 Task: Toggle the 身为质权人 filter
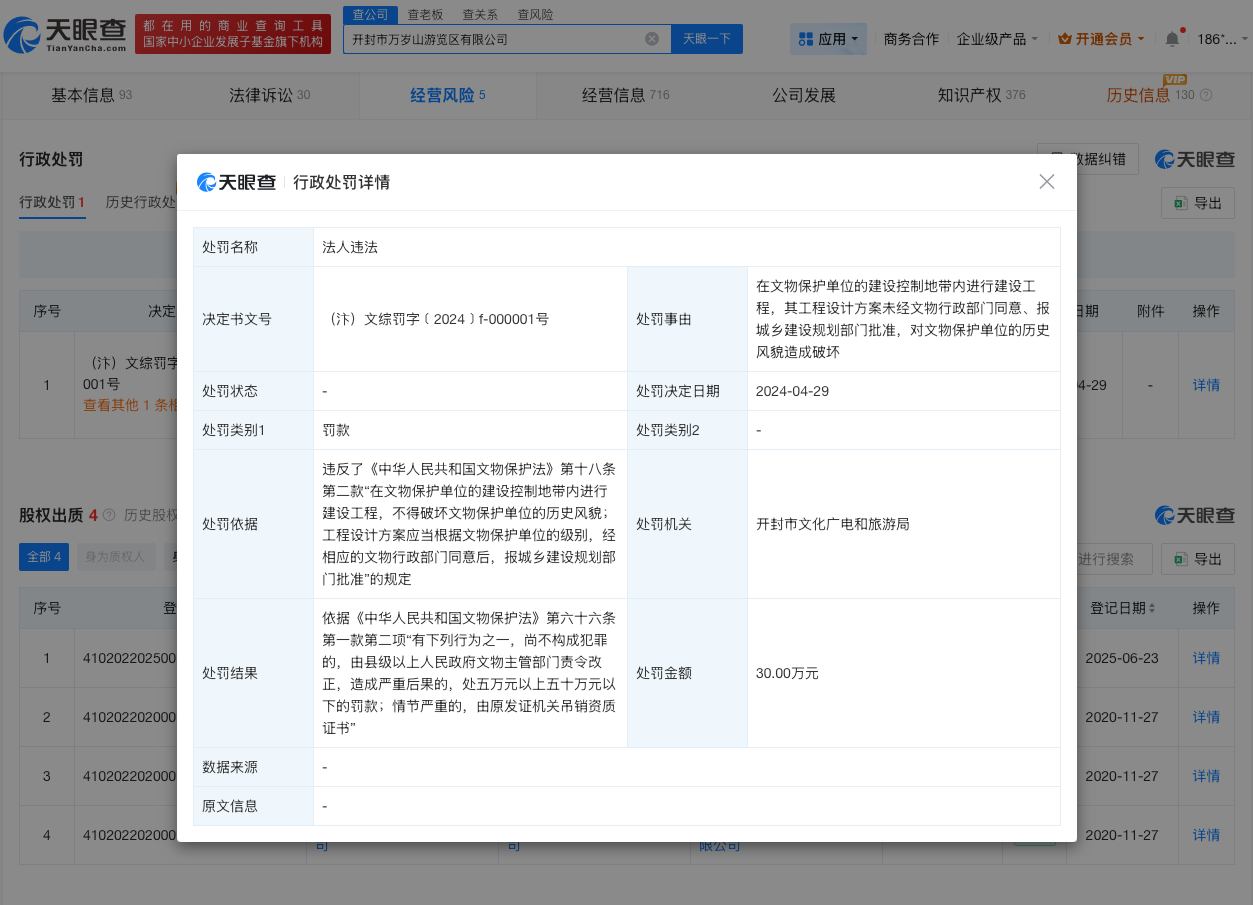tap(116, 557)
